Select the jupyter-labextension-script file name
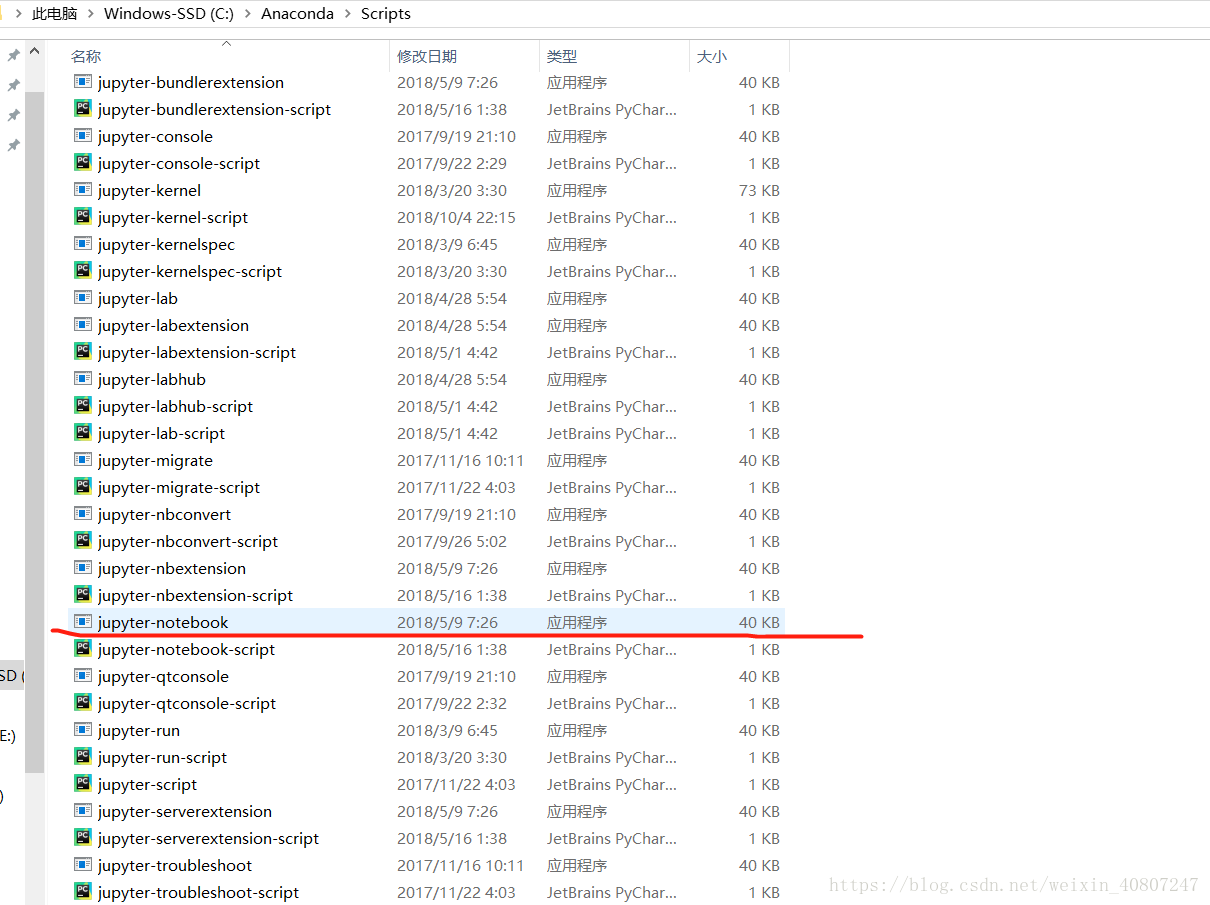Screen dimensions: 1210x905 pyautogui.click(x=197, y=352)
